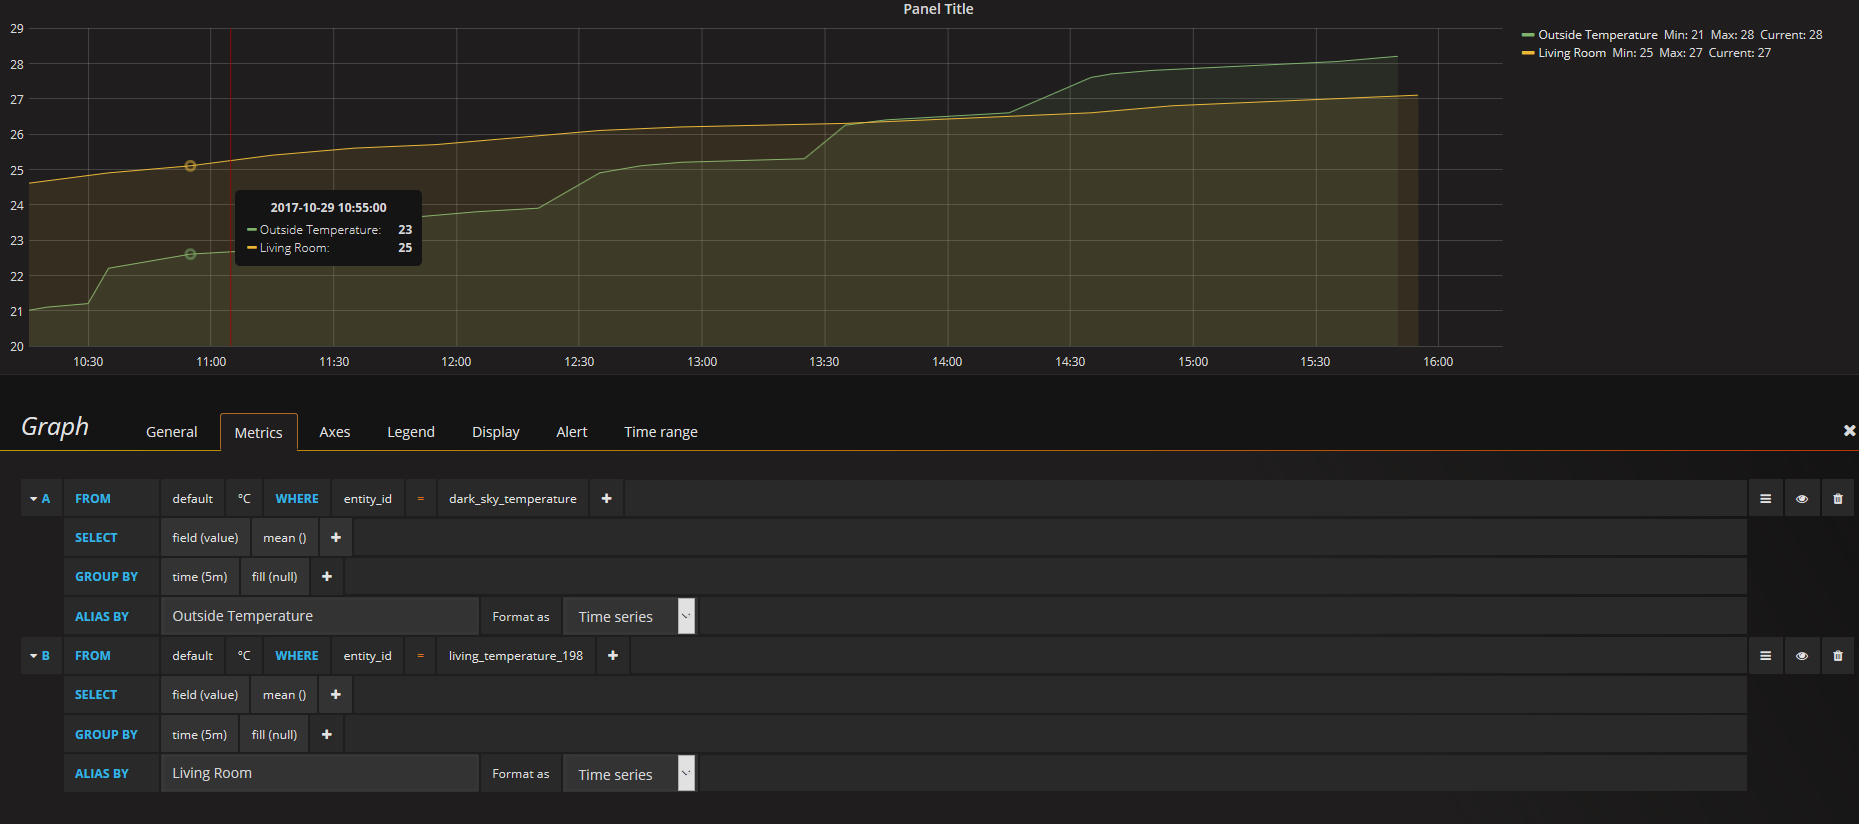Switch to the General tab
Screen dimensions: 1859x824
[x=172, y=432]
